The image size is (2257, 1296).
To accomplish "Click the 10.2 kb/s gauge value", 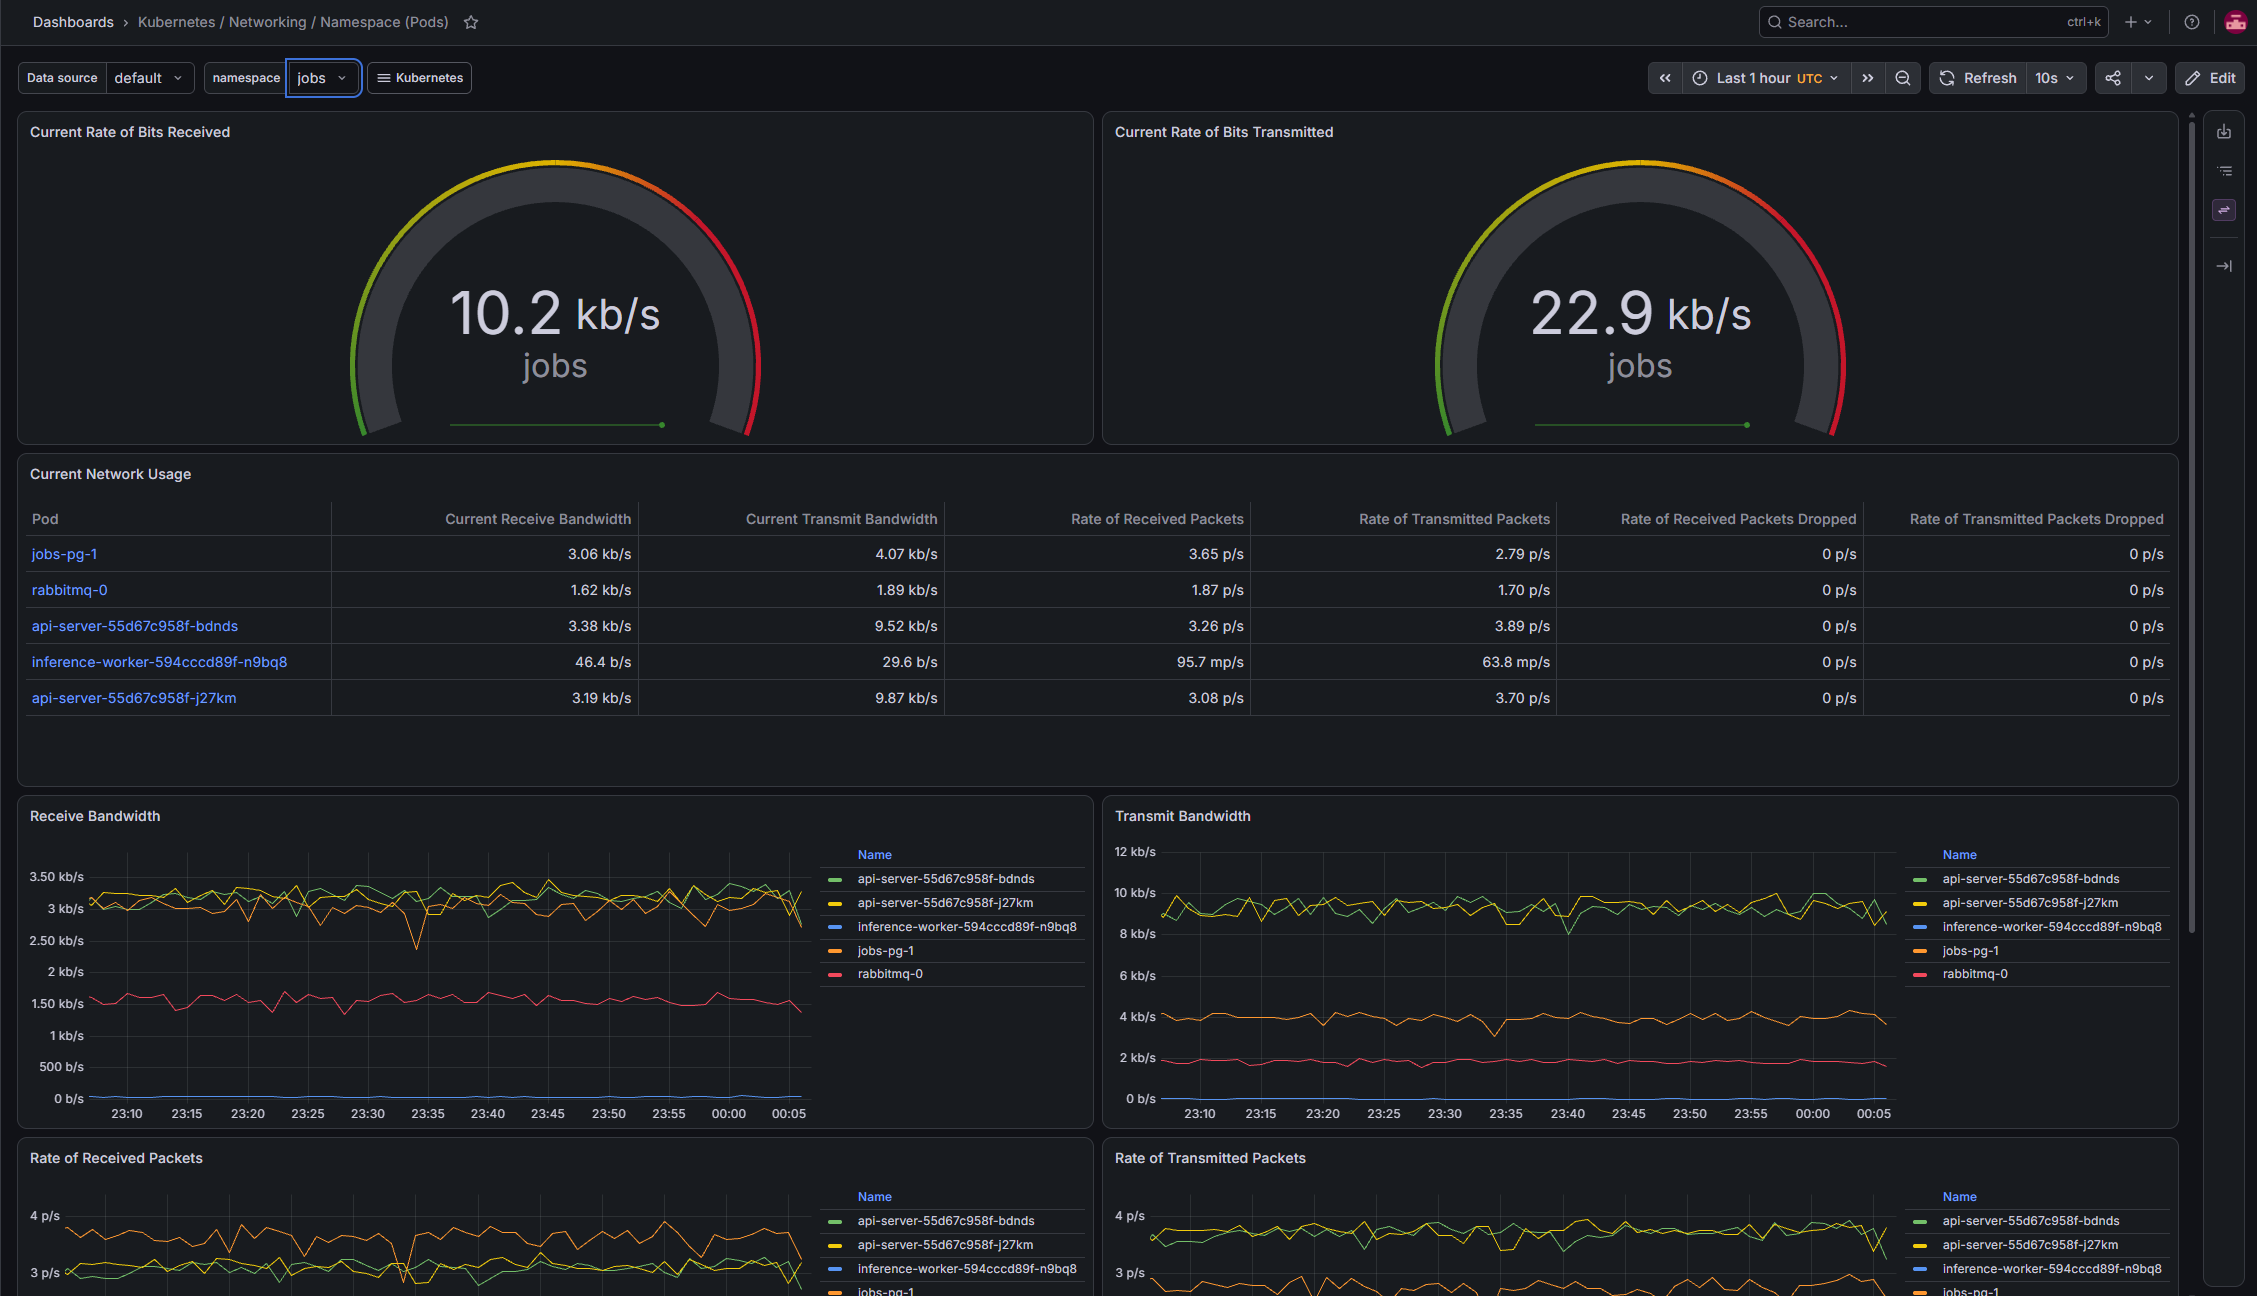I will click(x=555, y=313).
